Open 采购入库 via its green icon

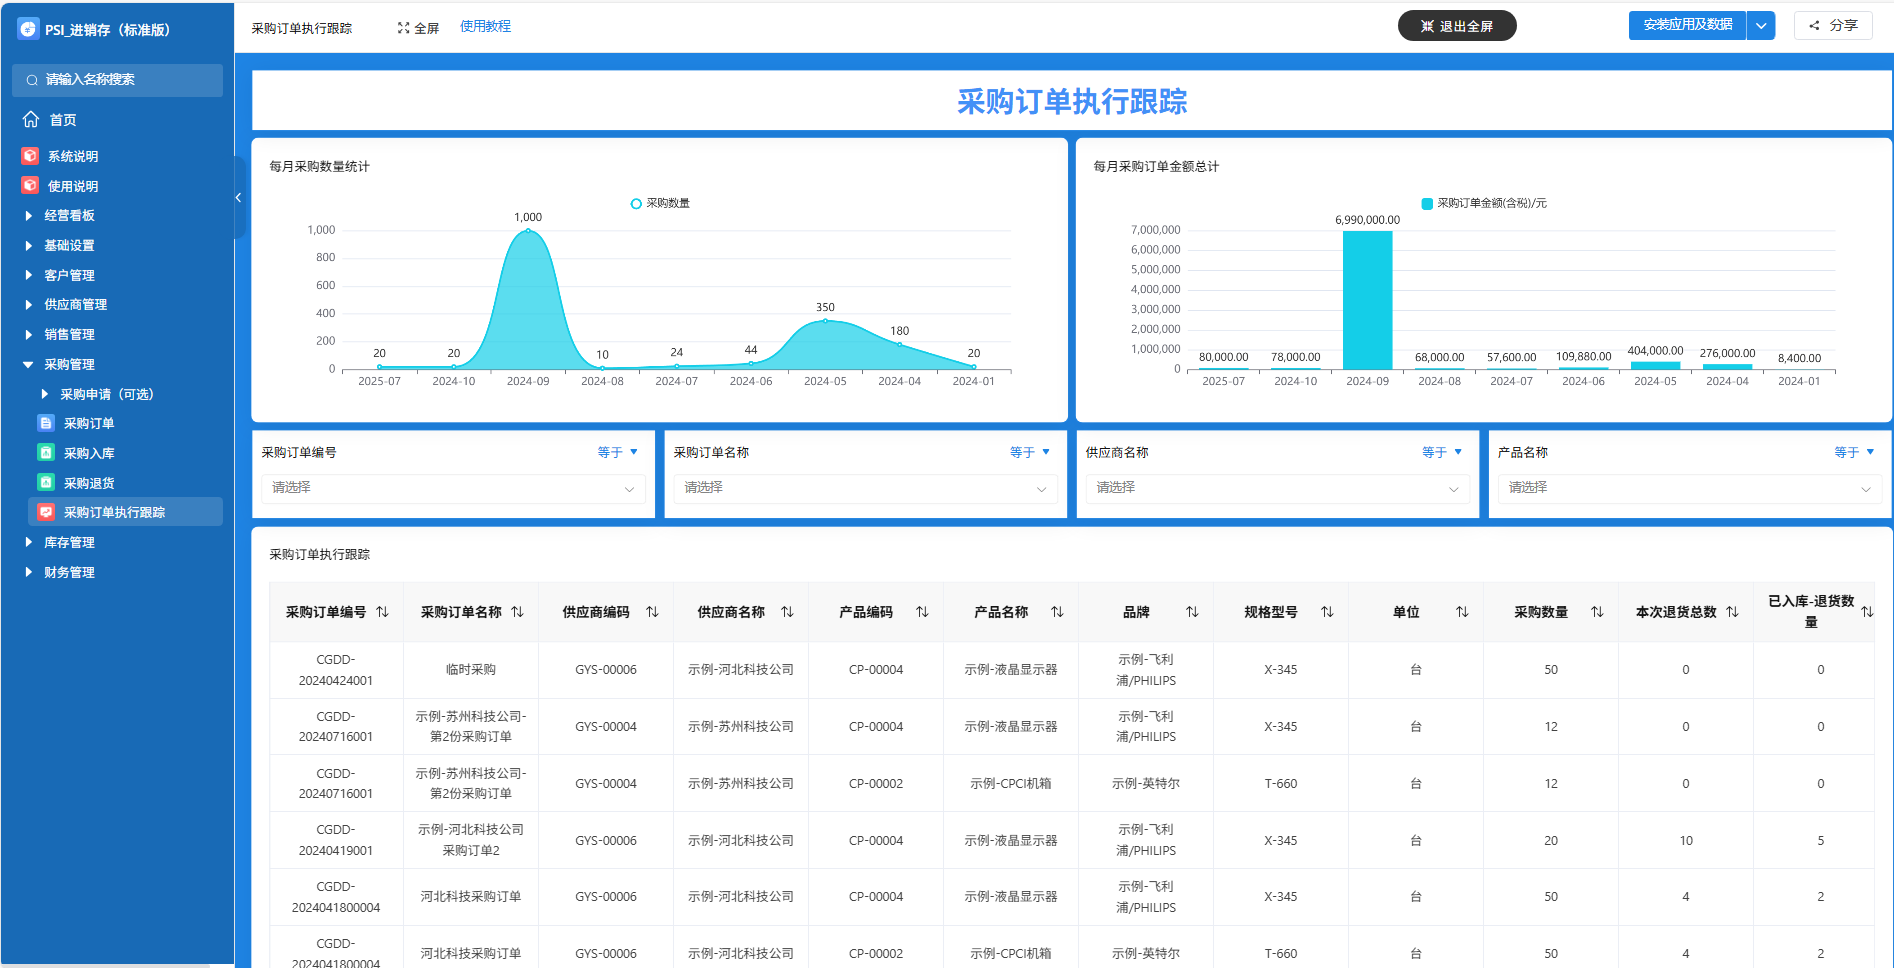pyautogui.click(x=46, y=453)
